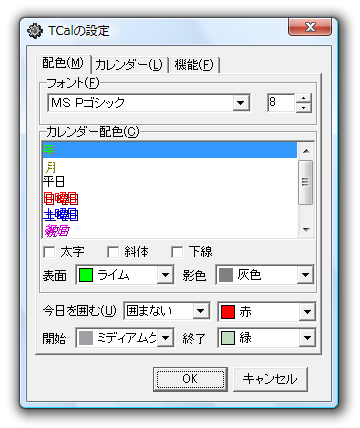Image resolution: width=360 pixels, height=428 pixels.
Task: Click the red swatch next to 赤
Action: [x=227, y=312]
